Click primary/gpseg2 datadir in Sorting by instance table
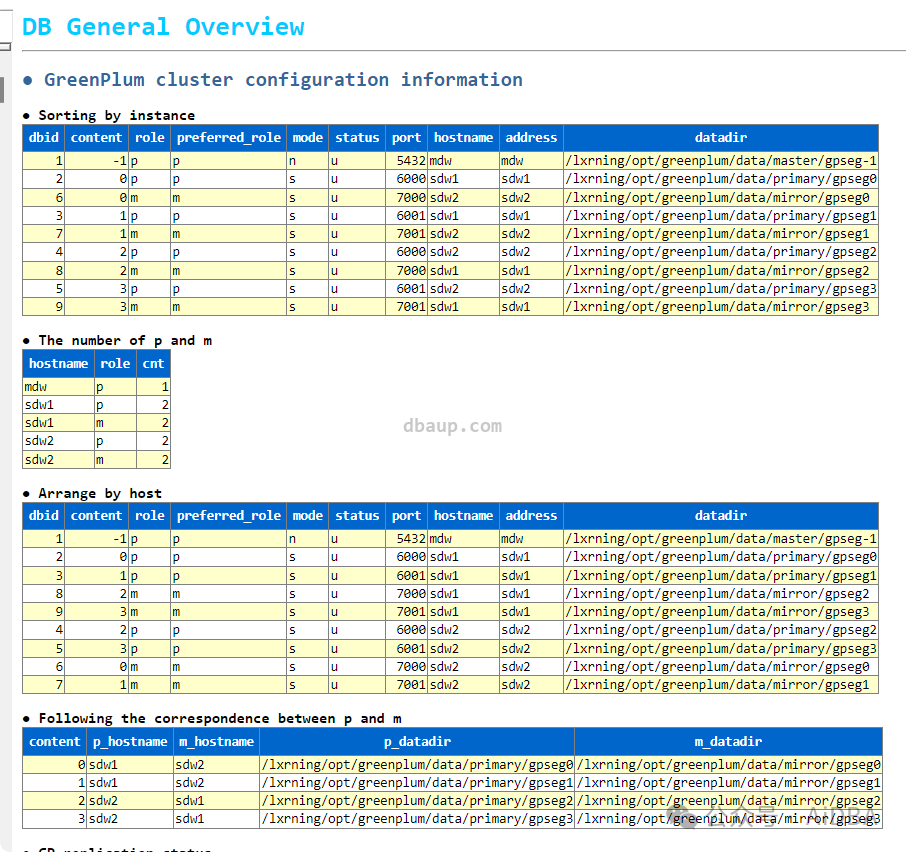 click(721, 252)
